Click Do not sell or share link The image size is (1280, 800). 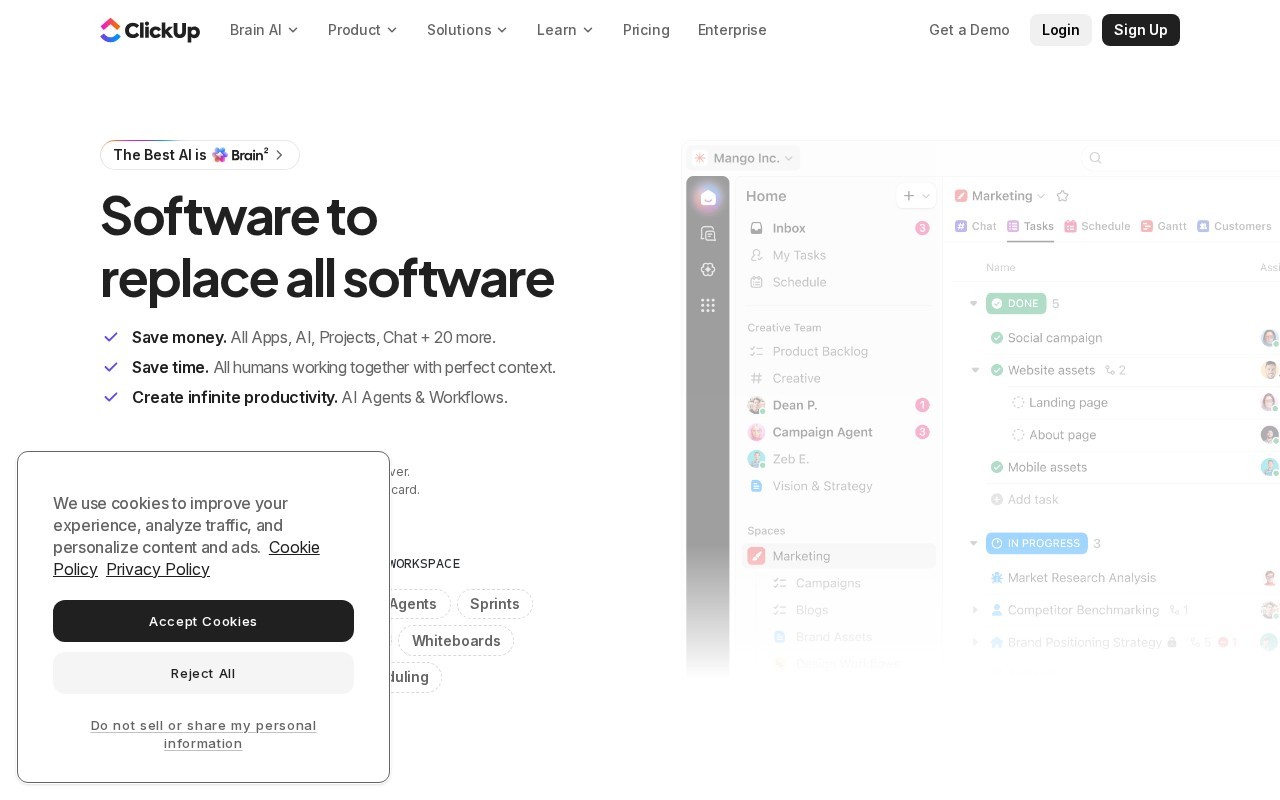click(x=203, y=734)
